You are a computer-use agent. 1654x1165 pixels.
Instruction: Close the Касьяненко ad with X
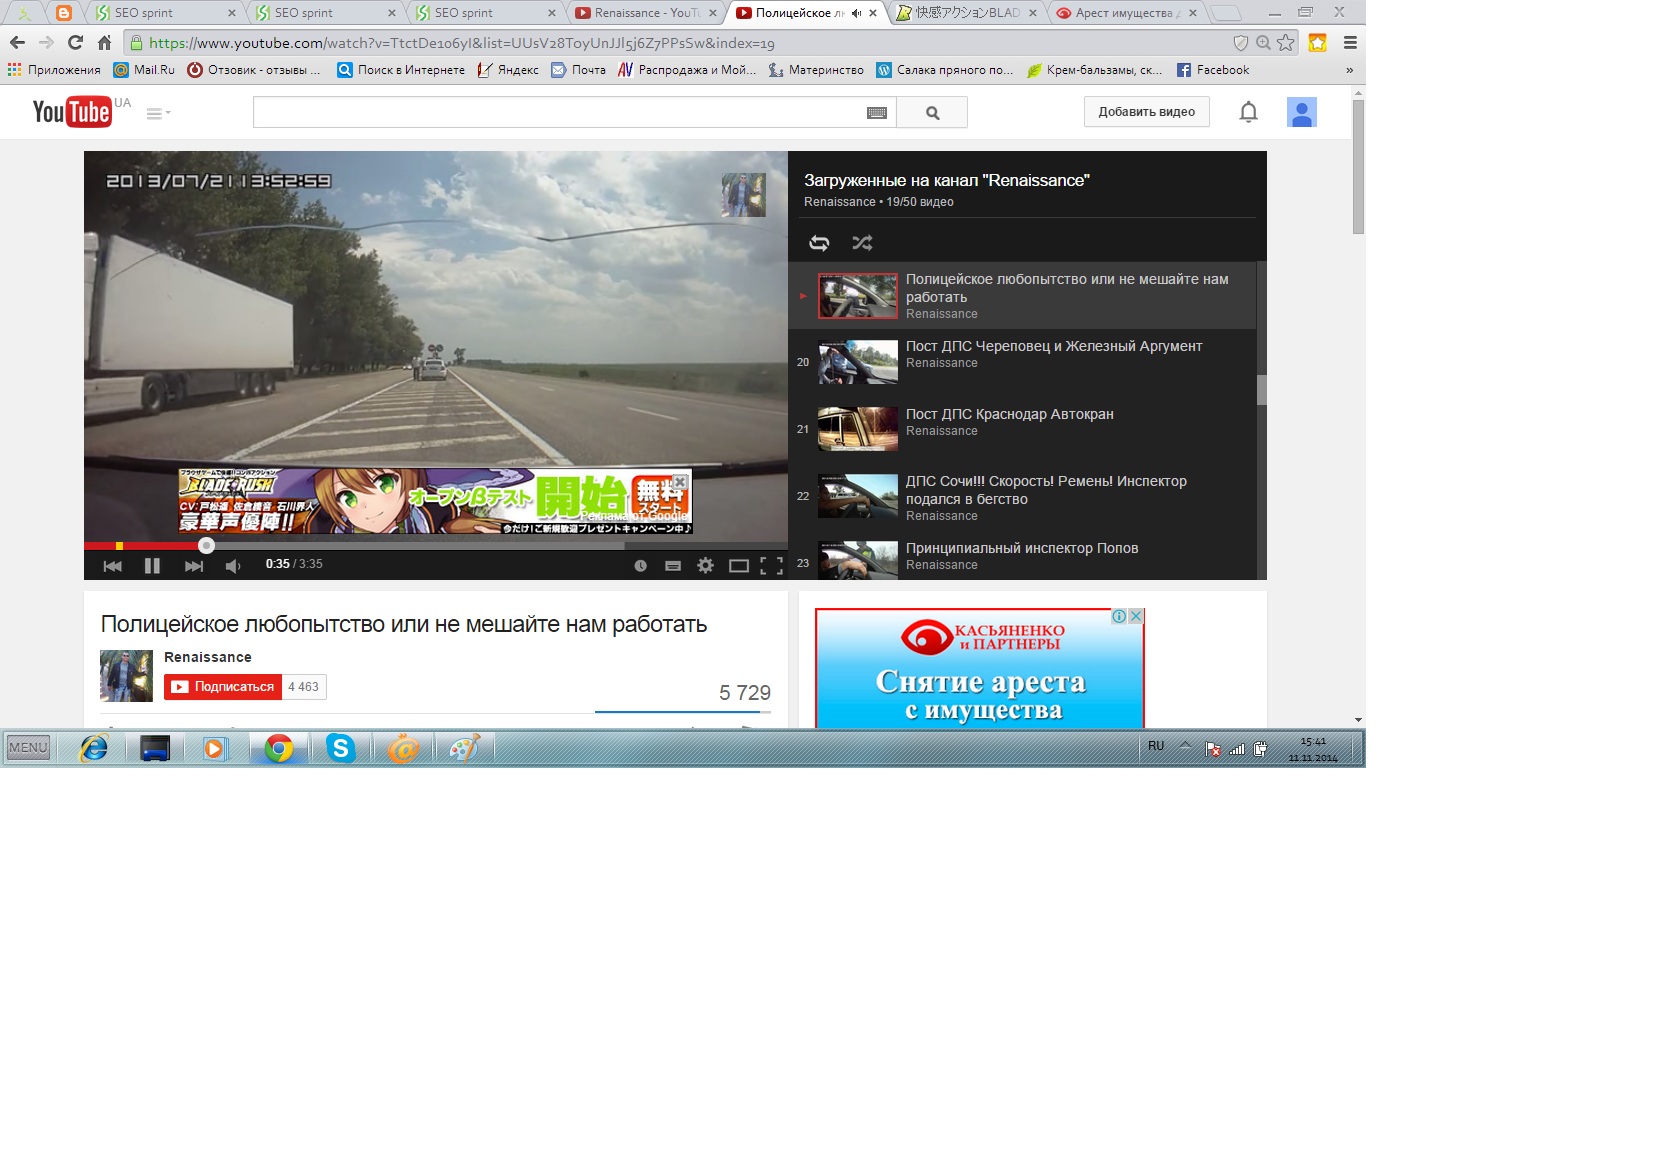pos(1136,616)
